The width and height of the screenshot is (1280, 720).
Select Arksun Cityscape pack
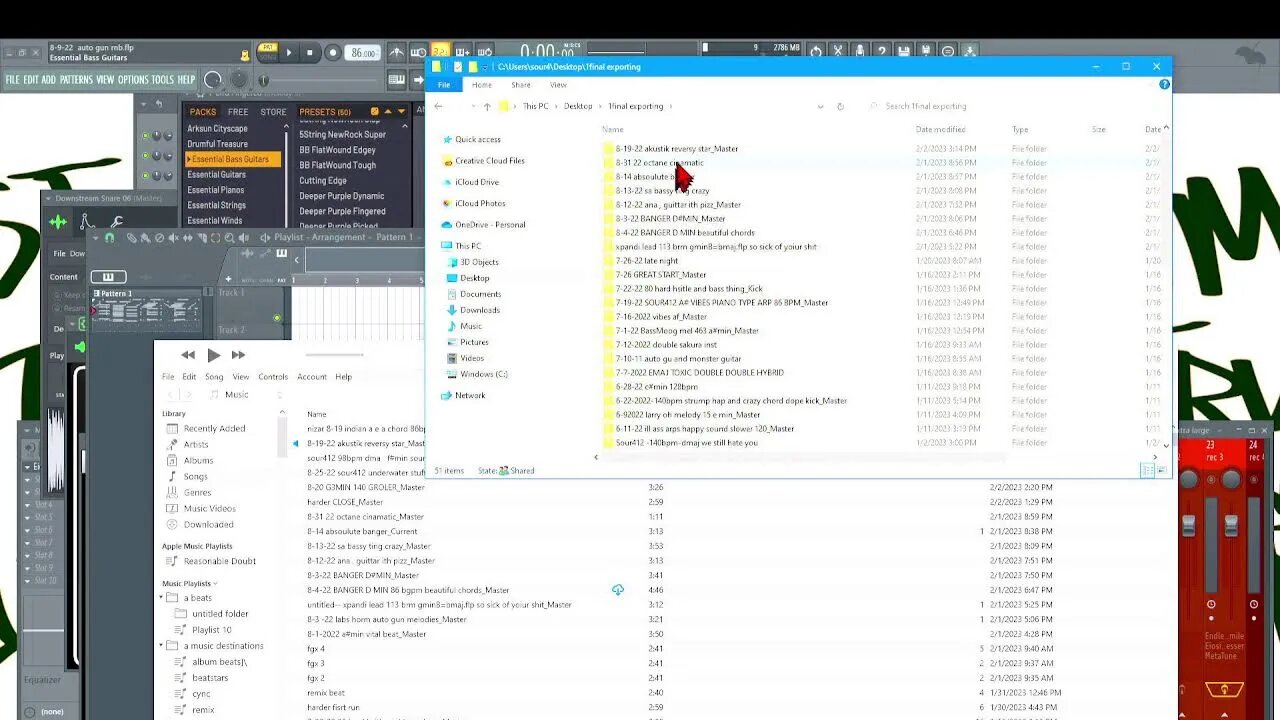pos(217,129)
